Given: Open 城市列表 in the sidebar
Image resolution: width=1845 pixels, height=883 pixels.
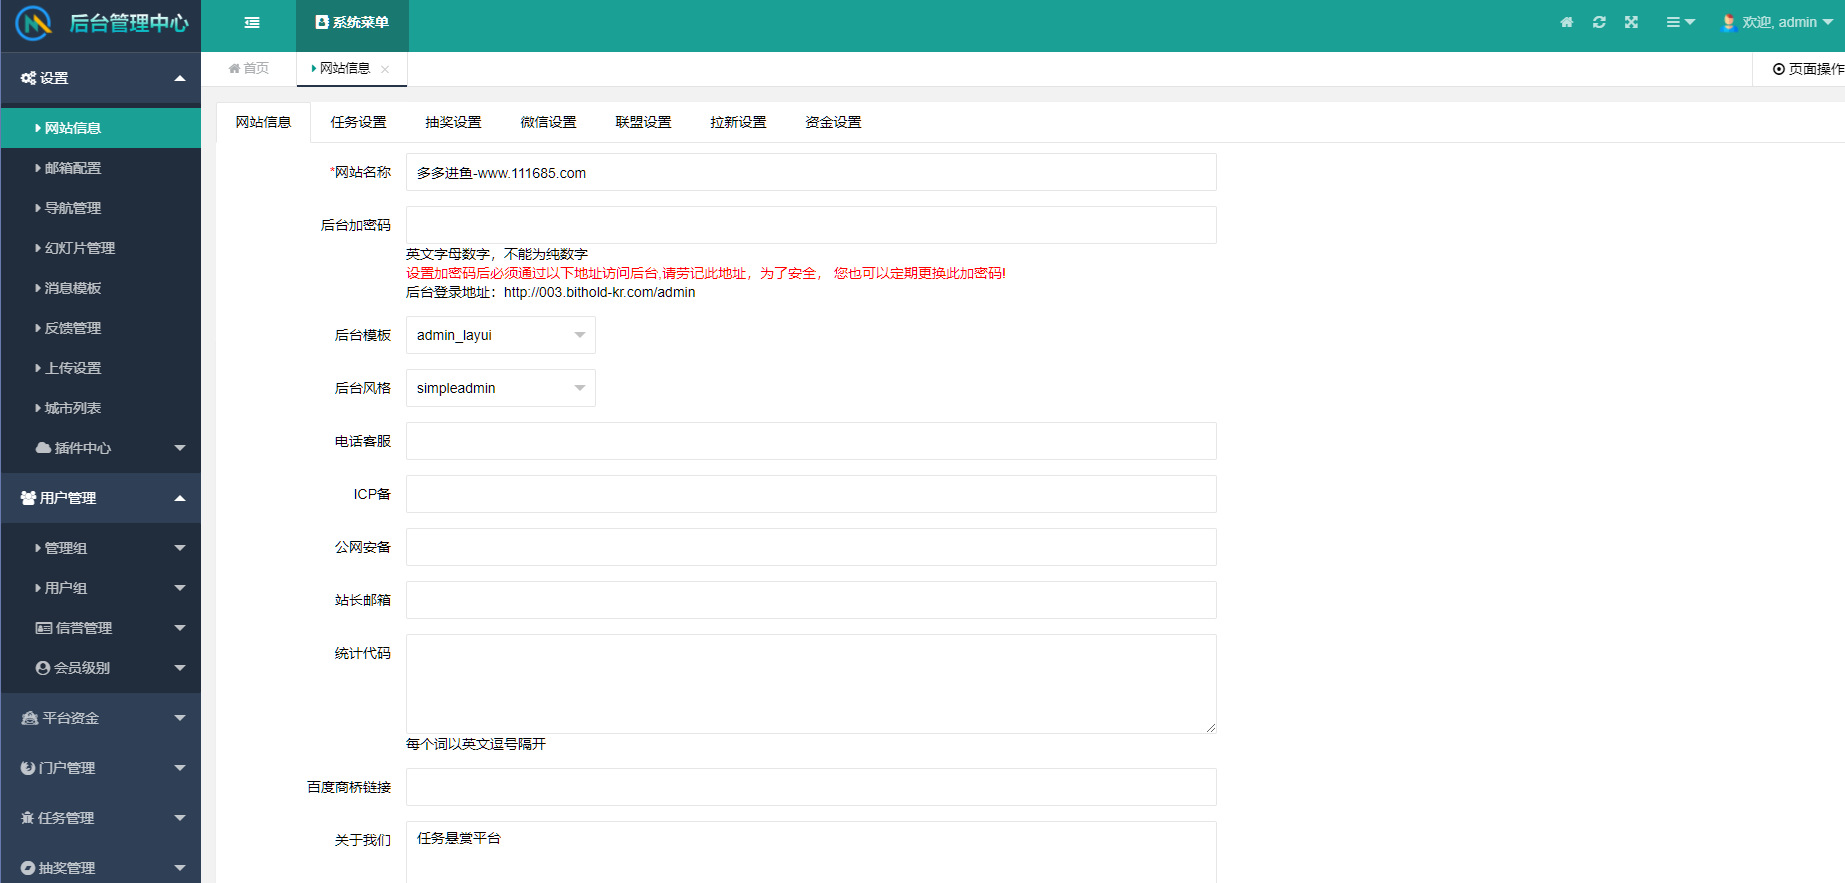Looking at the screenshot, I should pyautogui.click(x=100, y=408).
